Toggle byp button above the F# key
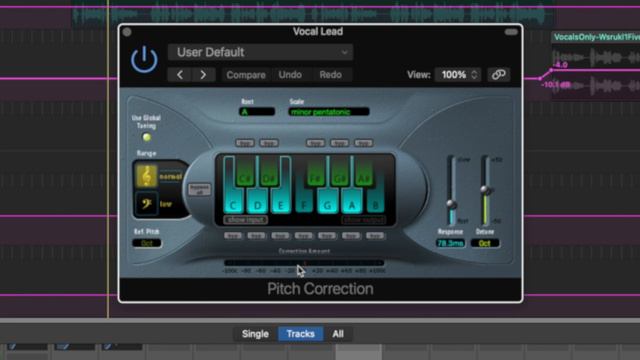Viewport: 640px width, 360px height. tap(315, 143)
